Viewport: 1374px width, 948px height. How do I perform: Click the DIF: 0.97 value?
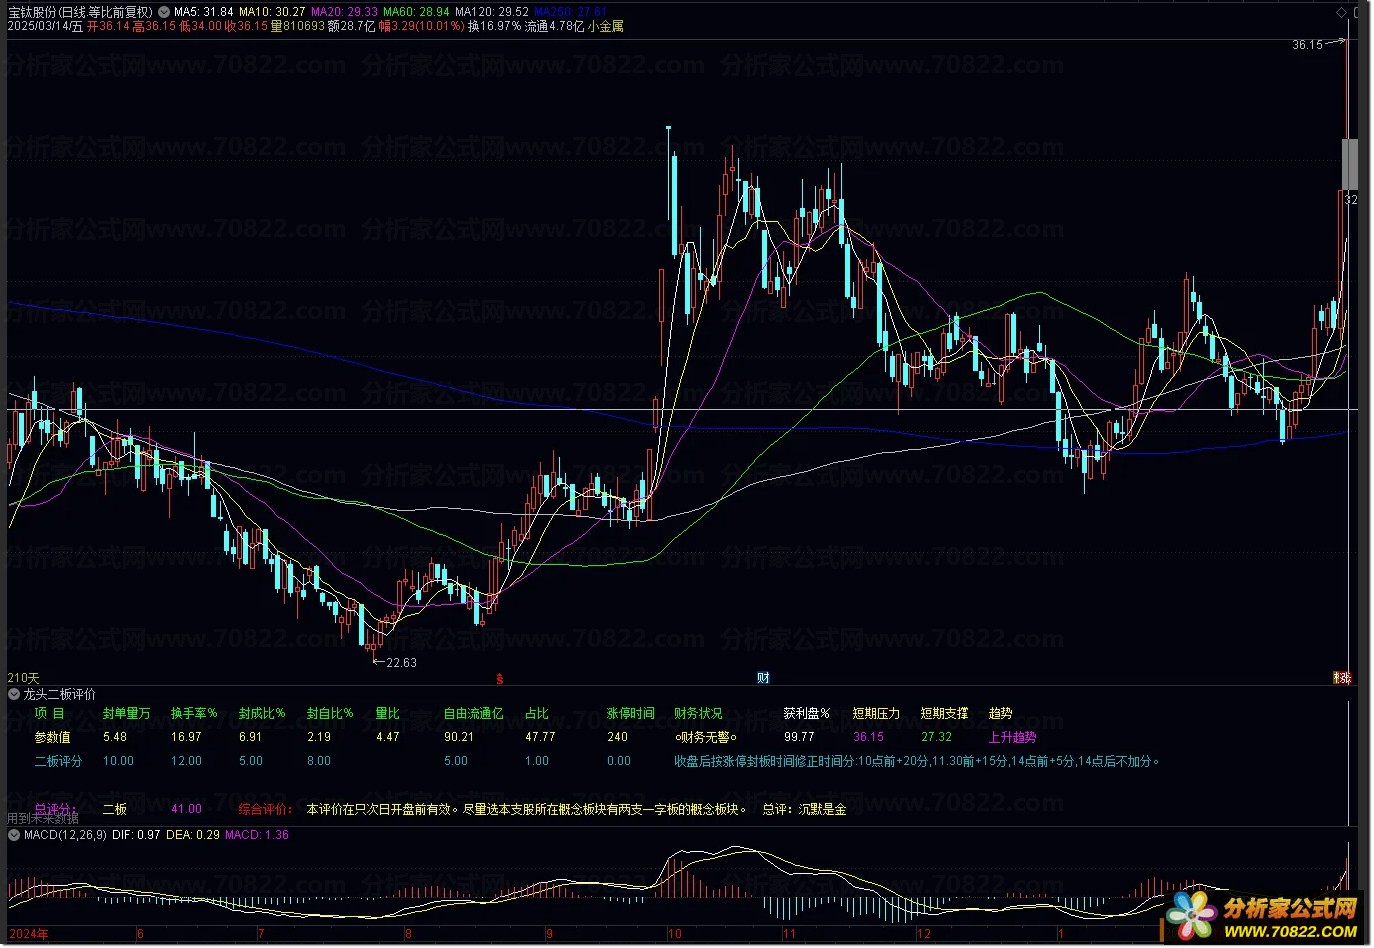point(136,835)
